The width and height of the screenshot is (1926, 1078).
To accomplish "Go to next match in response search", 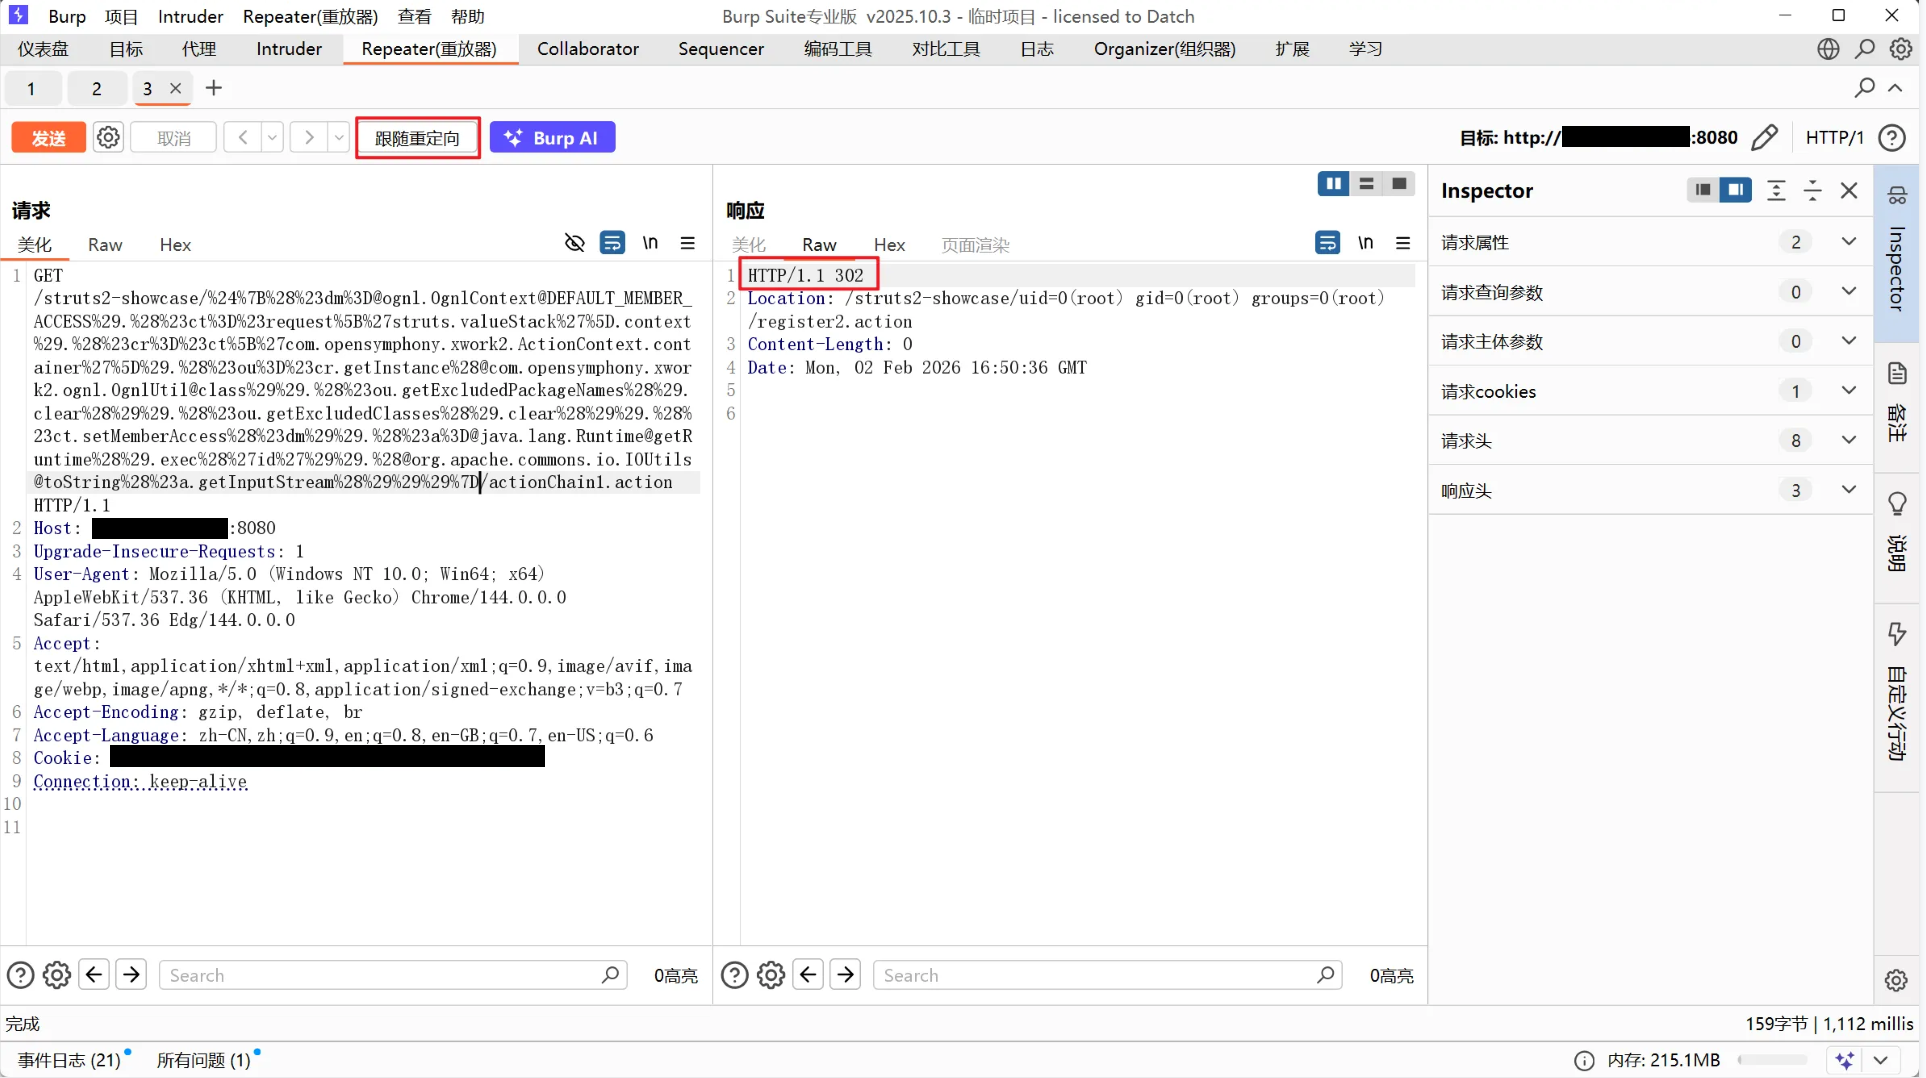I will tap(846, 975).
